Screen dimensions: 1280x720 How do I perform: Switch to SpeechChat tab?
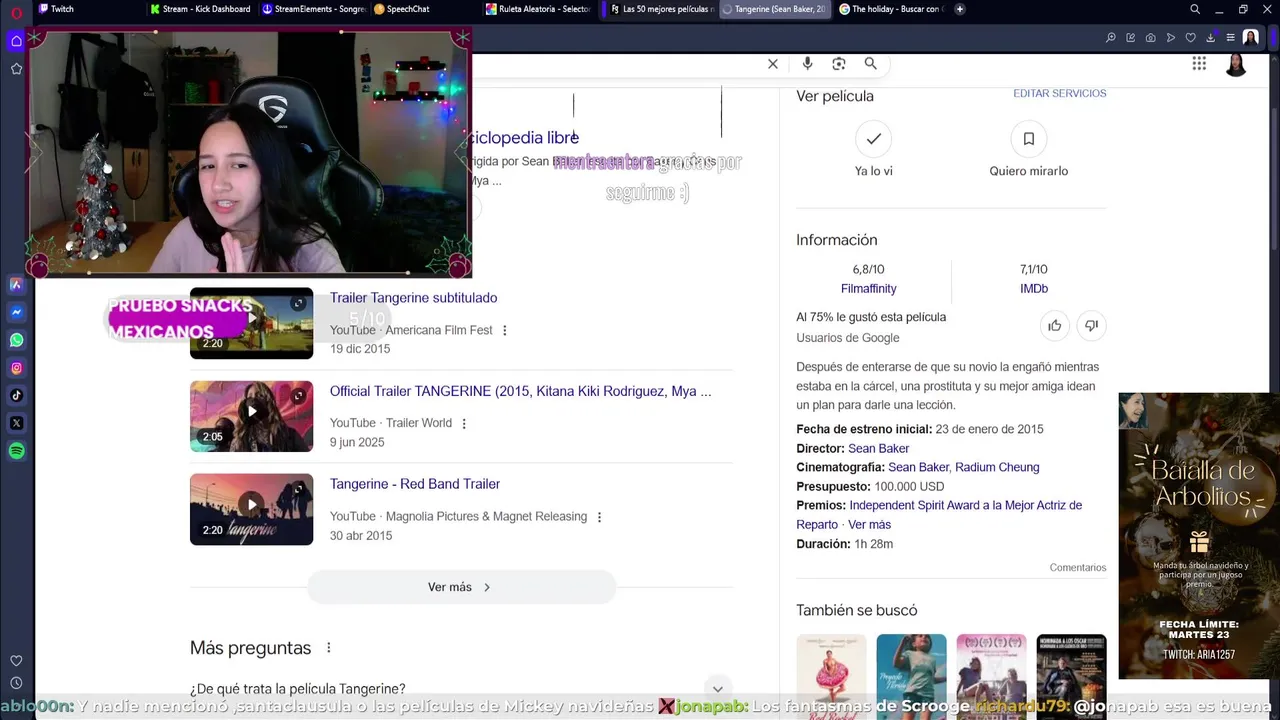[425, 9]
